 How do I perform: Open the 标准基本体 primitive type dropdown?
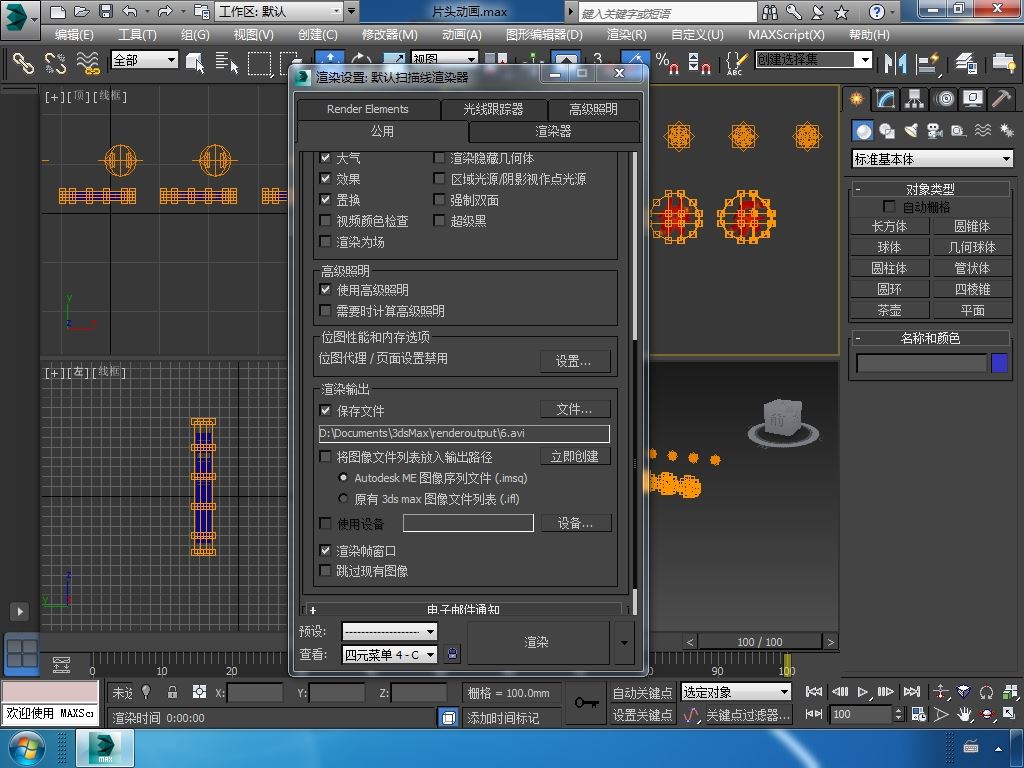(x=932, y=159)
